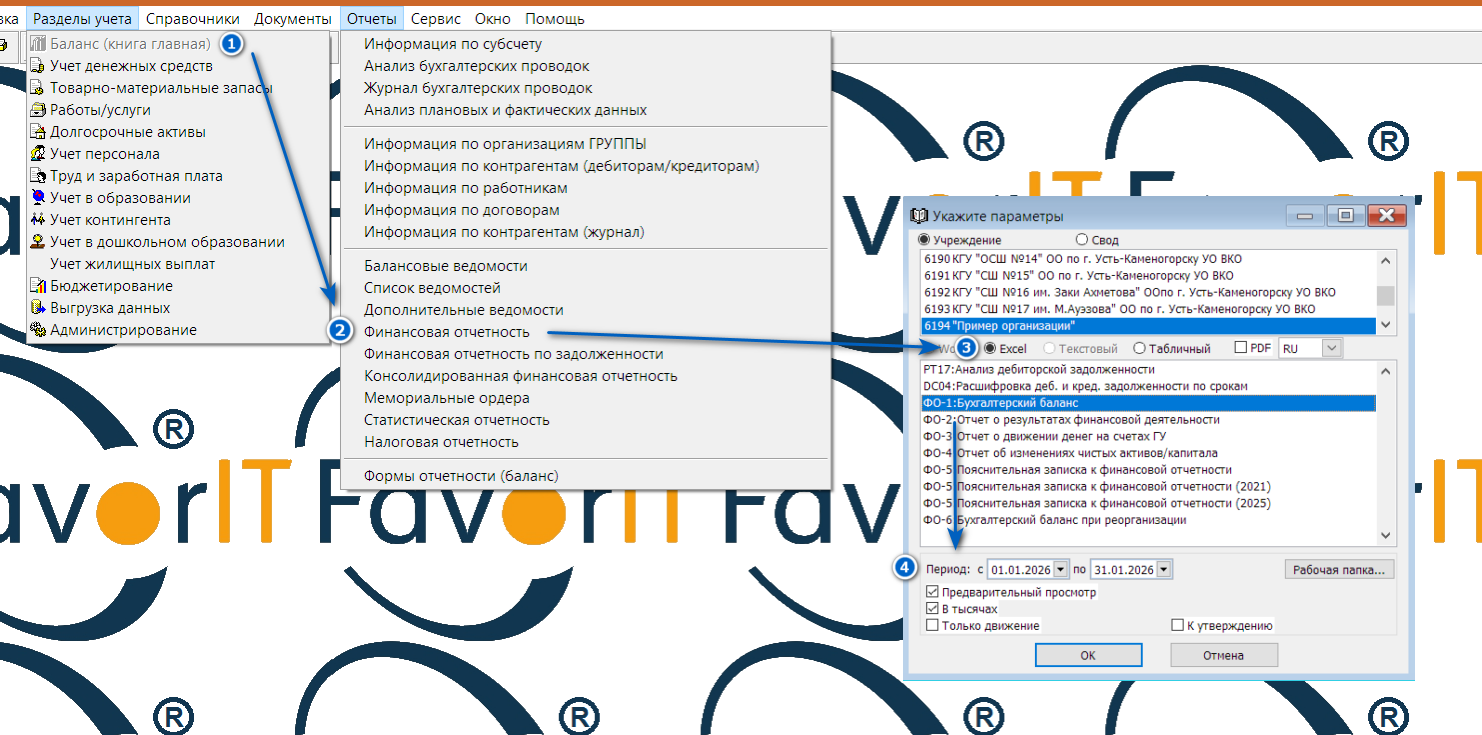Click the house icon beside Долгосрочные активы
This screenshot has width=1482, height=735.
point(38,132)
